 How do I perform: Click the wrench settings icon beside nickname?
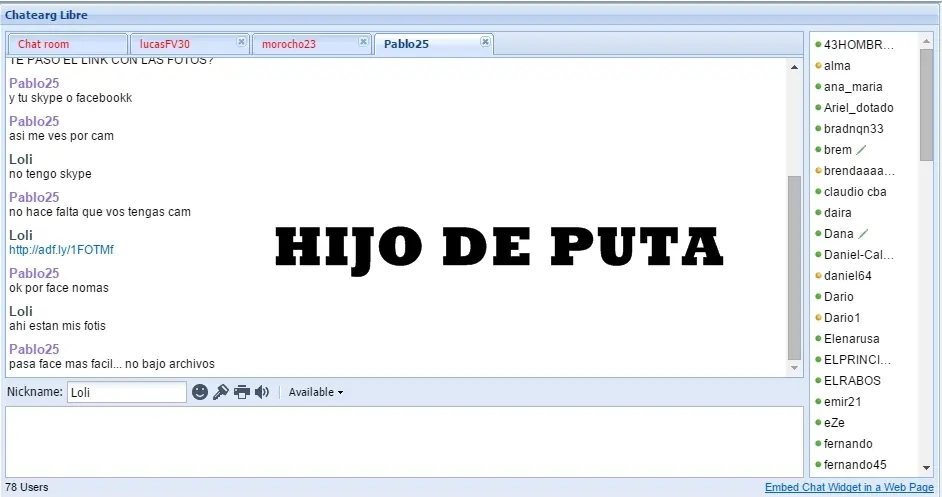[x=220, y=392]
